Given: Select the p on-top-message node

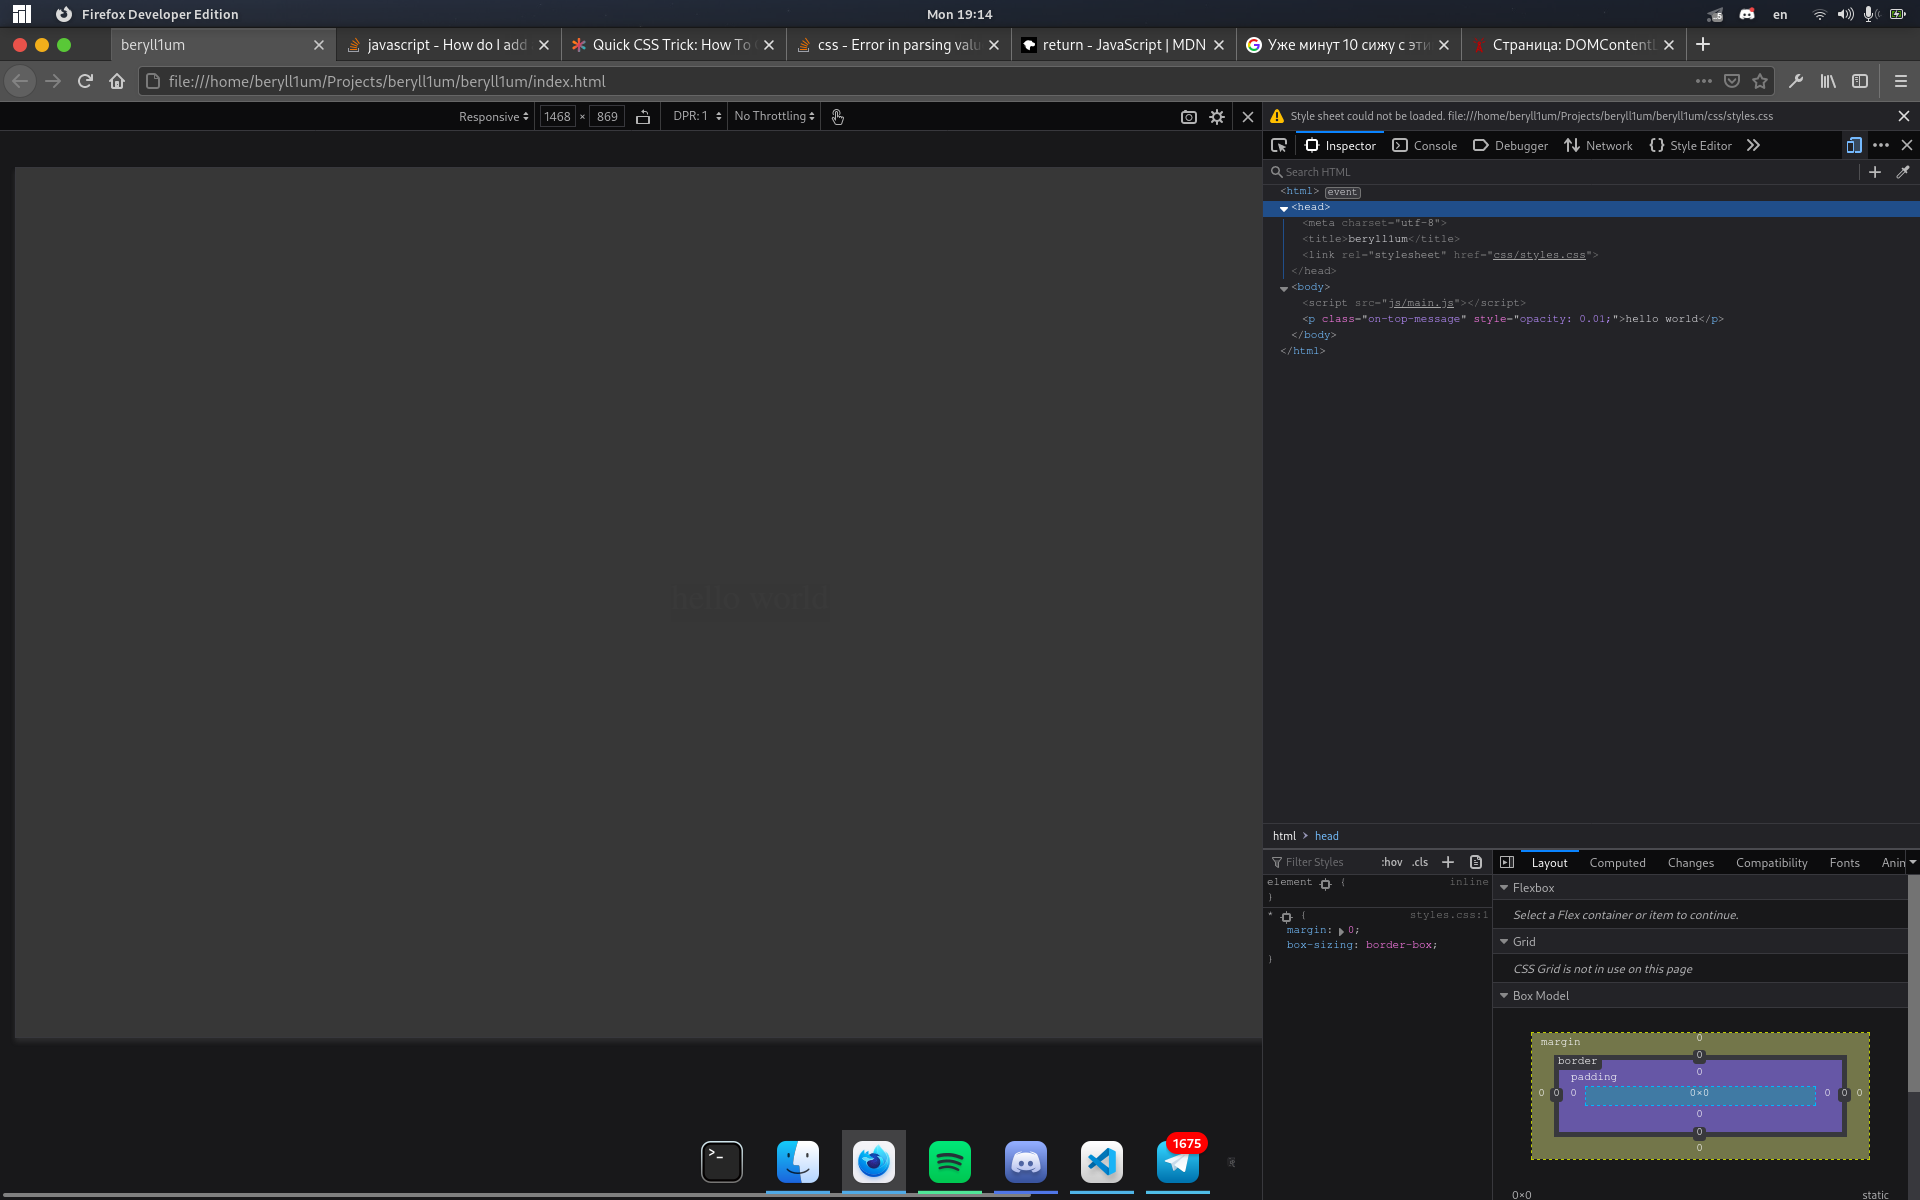Looking at the screenshot, I should click(1512, 319).
